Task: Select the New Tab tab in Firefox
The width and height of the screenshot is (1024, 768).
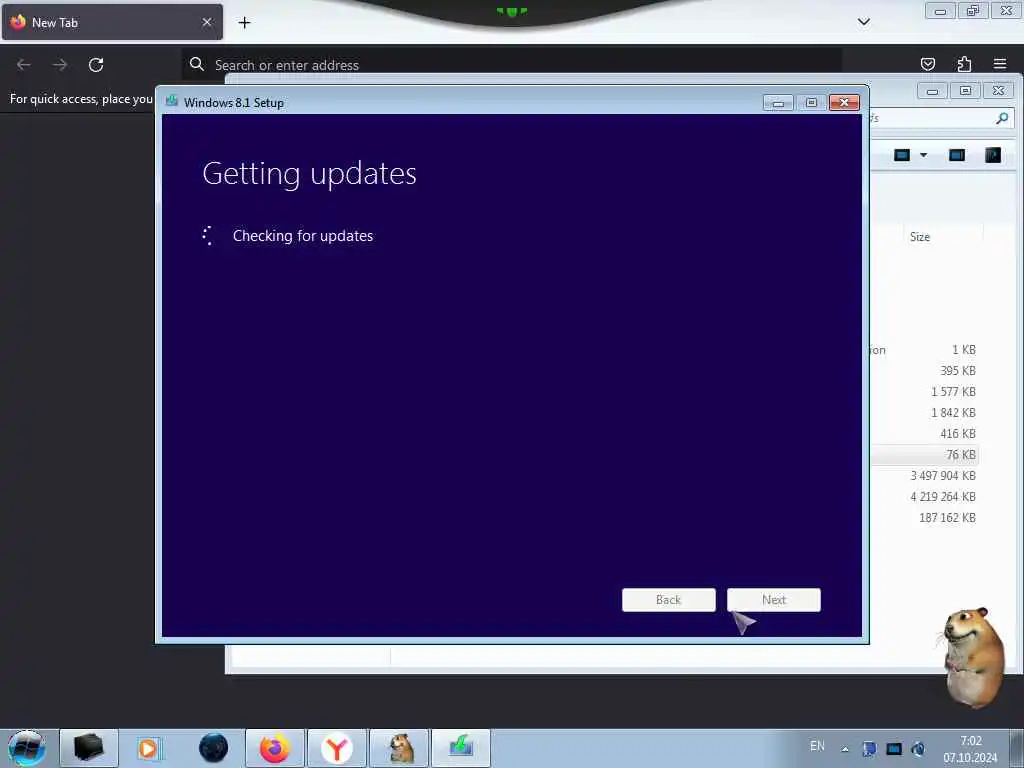Action: point(112,22)
